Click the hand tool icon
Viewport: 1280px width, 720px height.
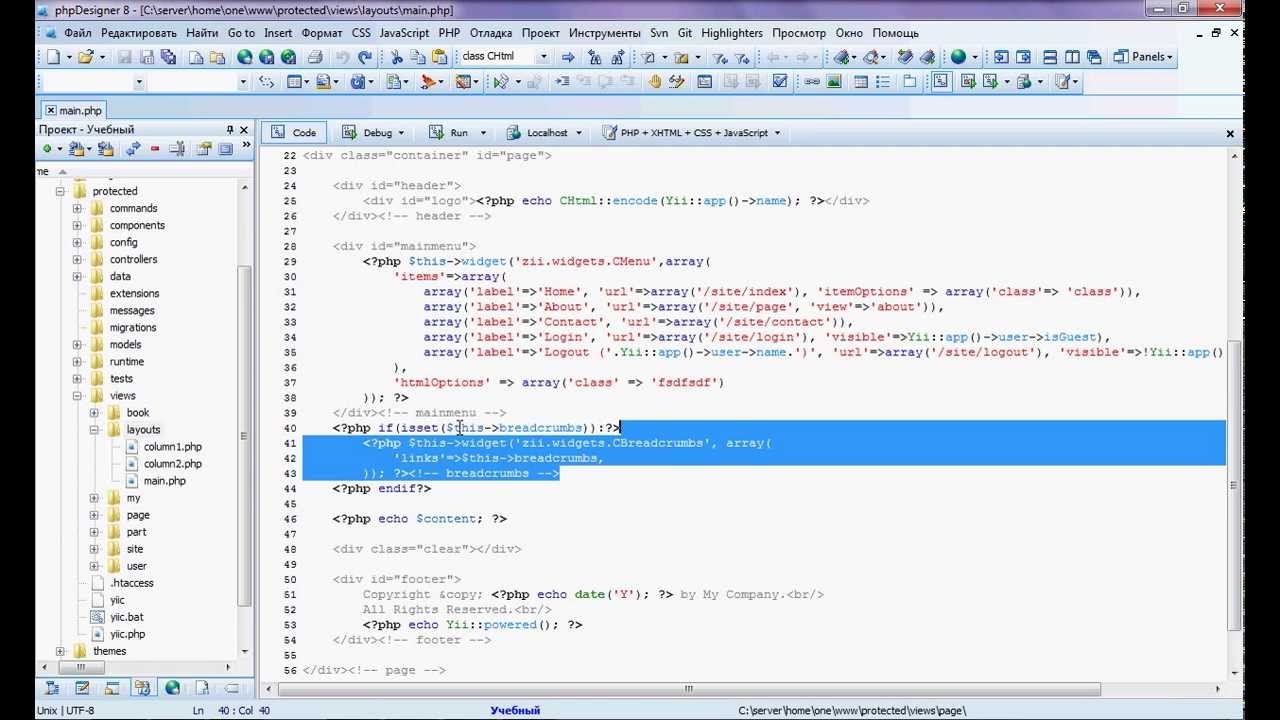(x=655, y=82)
